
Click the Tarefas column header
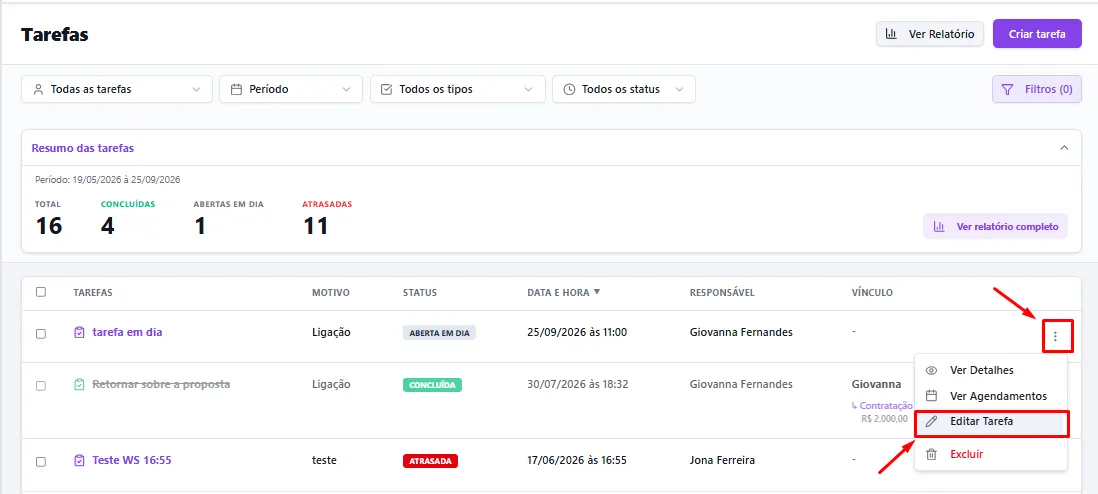93,293
